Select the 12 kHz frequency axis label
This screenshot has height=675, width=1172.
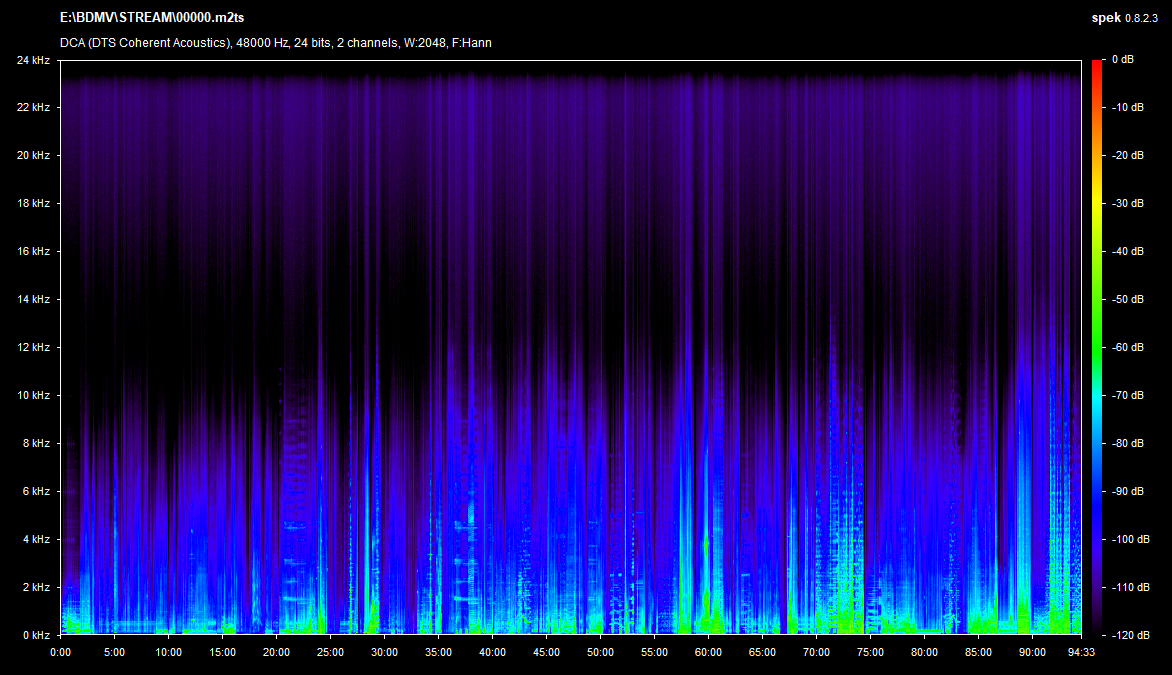[x=33, y=347]
